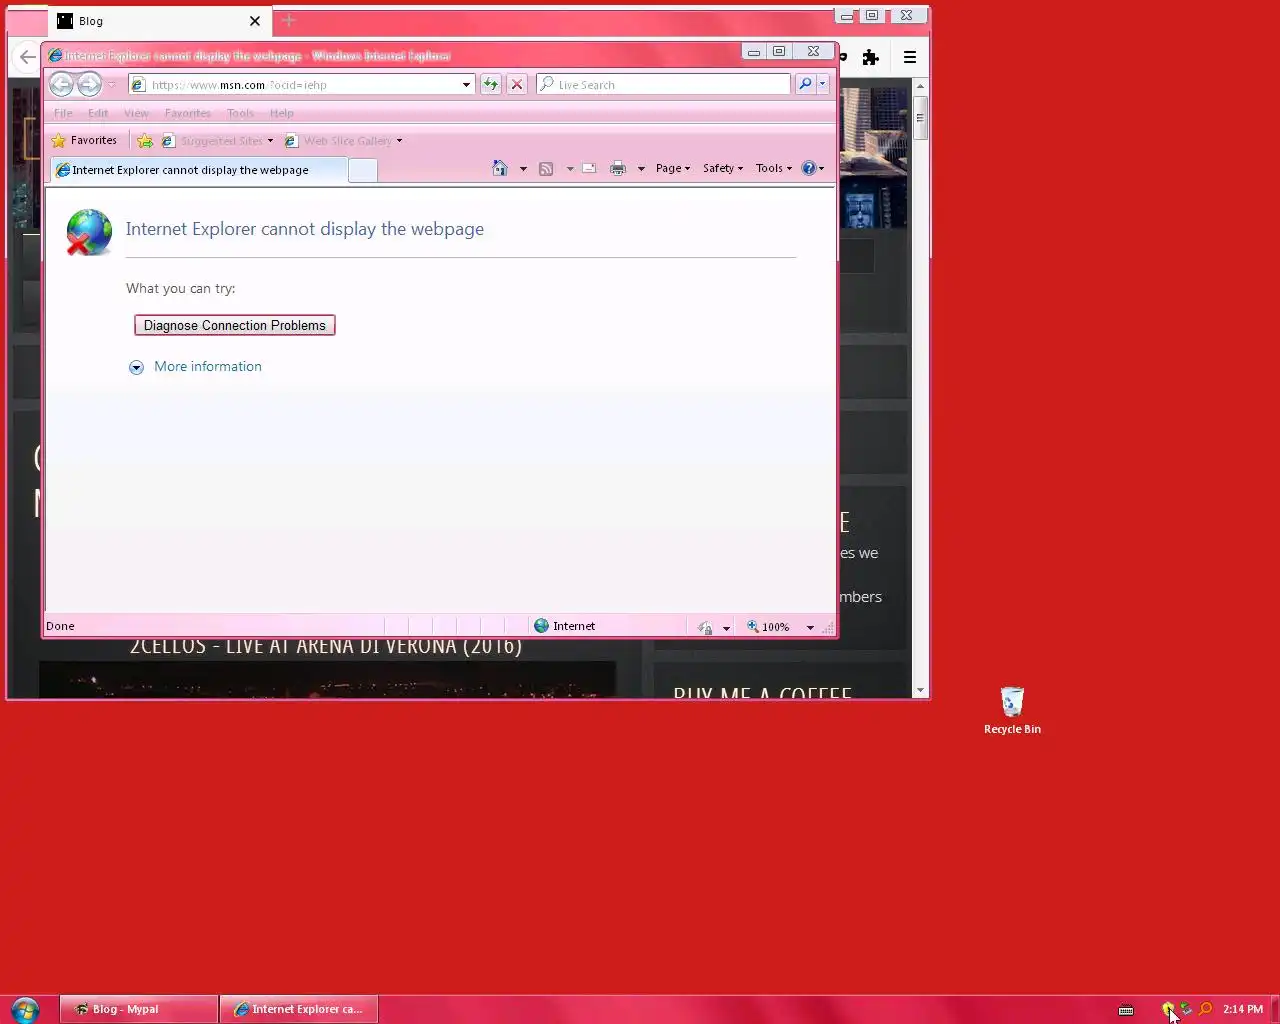
Task: Open Mypal extensions puzzle icon
Action: (871, 57)
